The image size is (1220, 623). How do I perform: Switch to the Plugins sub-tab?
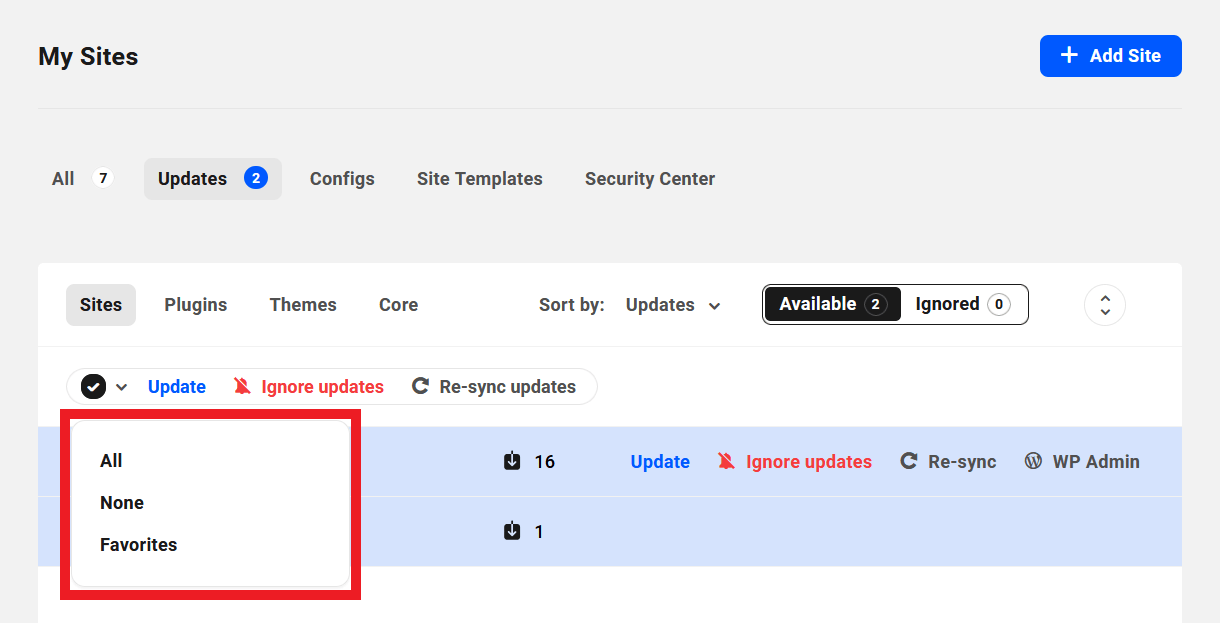[196, 305]
